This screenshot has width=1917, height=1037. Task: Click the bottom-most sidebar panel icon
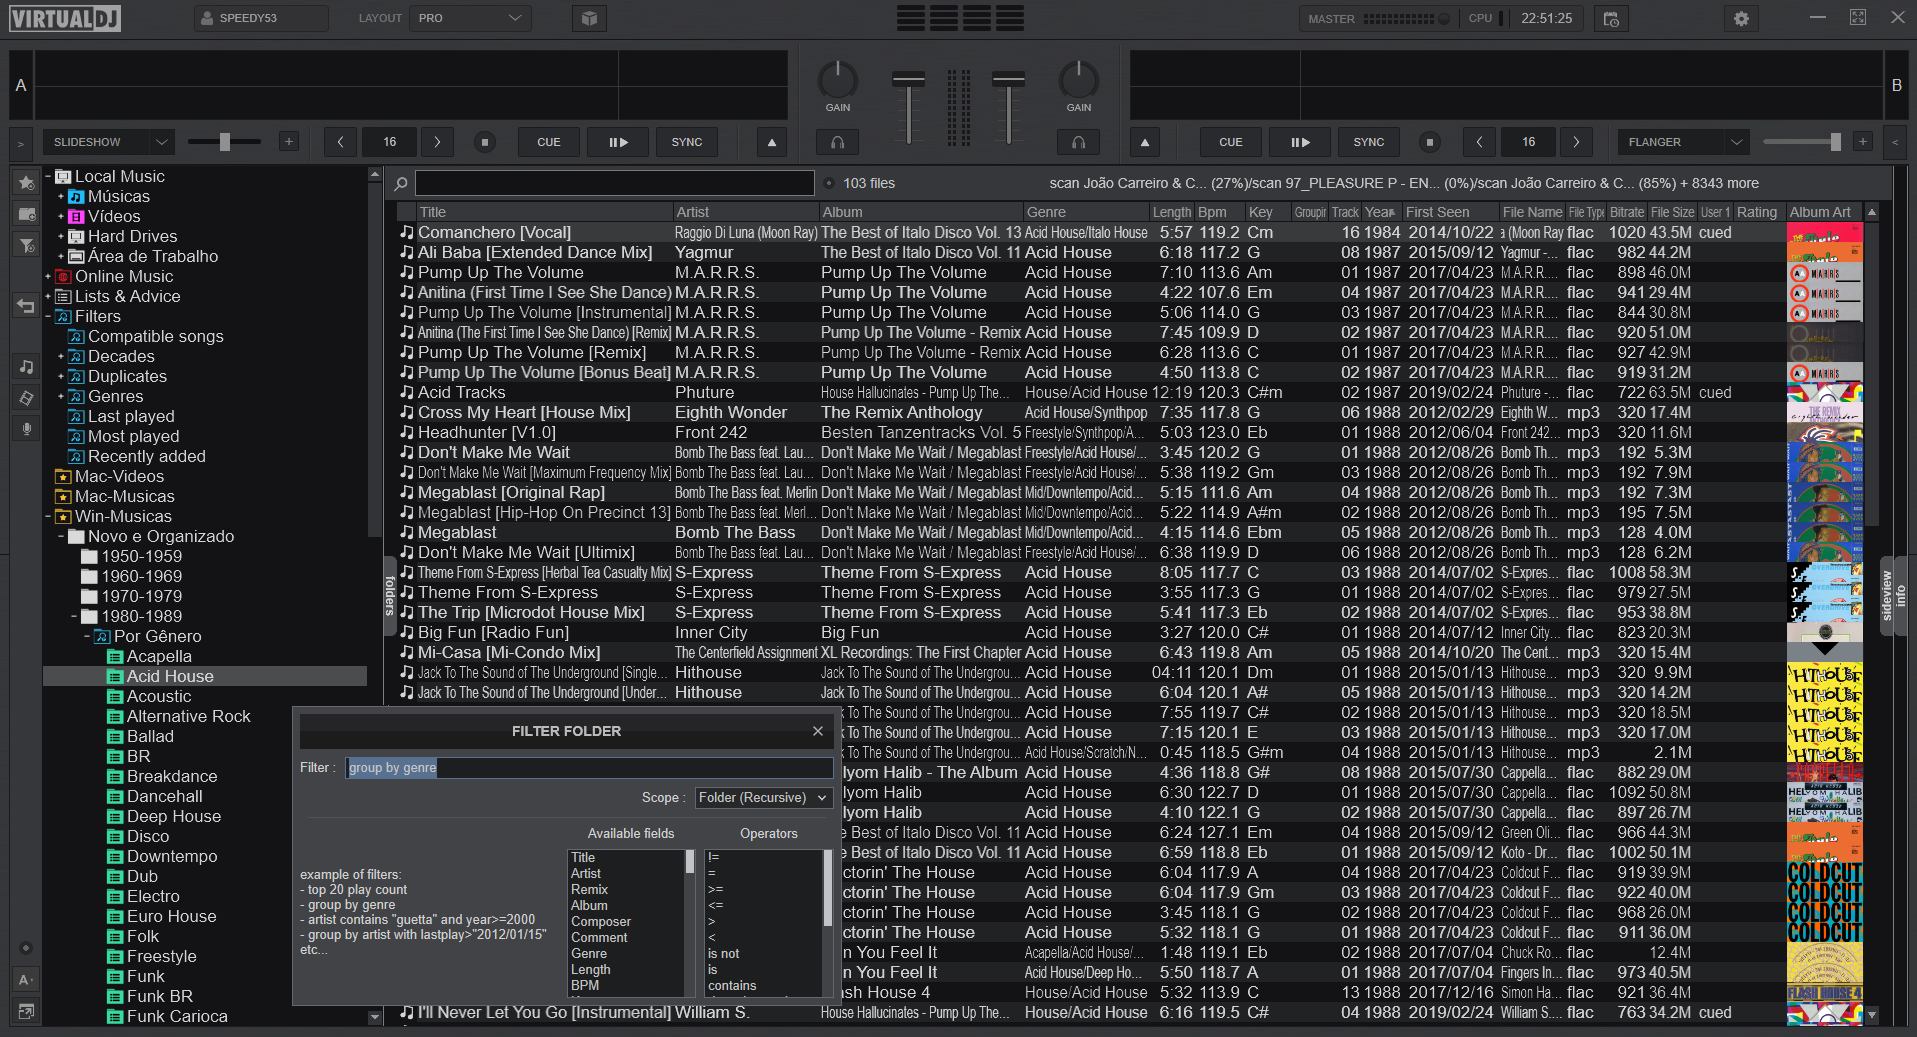tap(26, 1011)
